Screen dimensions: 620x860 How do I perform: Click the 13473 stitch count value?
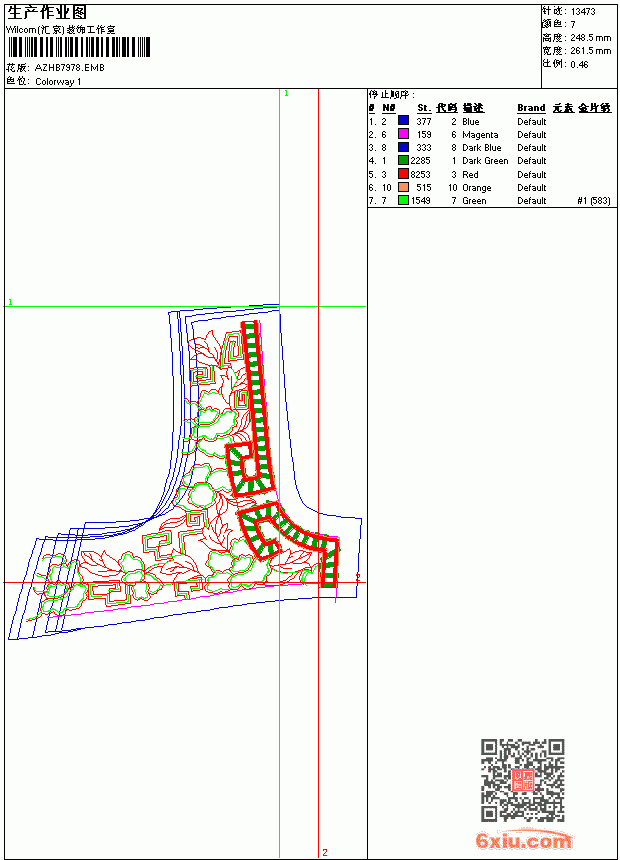click(583, 12)
